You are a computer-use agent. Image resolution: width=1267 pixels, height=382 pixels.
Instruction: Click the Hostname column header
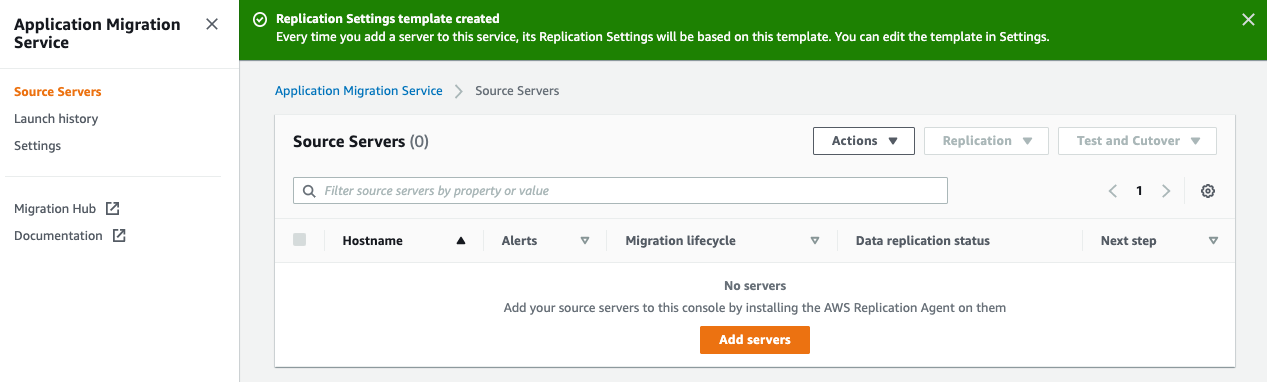click(x=372, y=241)
